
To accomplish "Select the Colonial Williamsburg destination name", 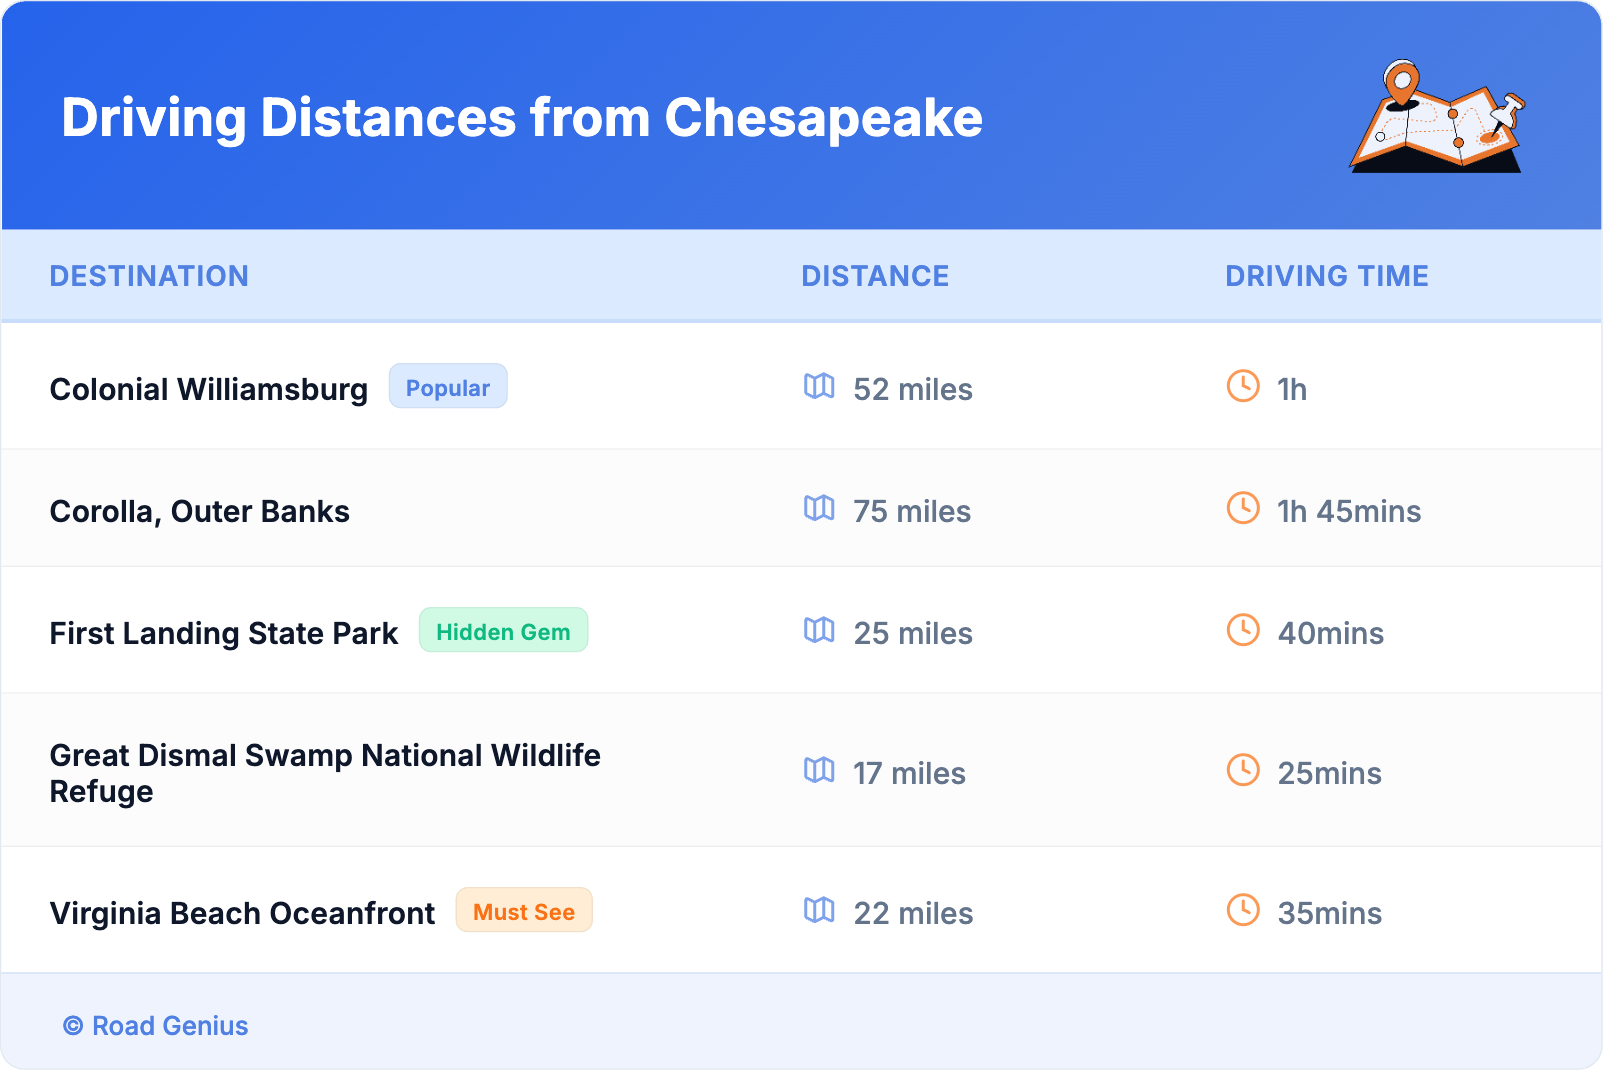I will [209, 389].
